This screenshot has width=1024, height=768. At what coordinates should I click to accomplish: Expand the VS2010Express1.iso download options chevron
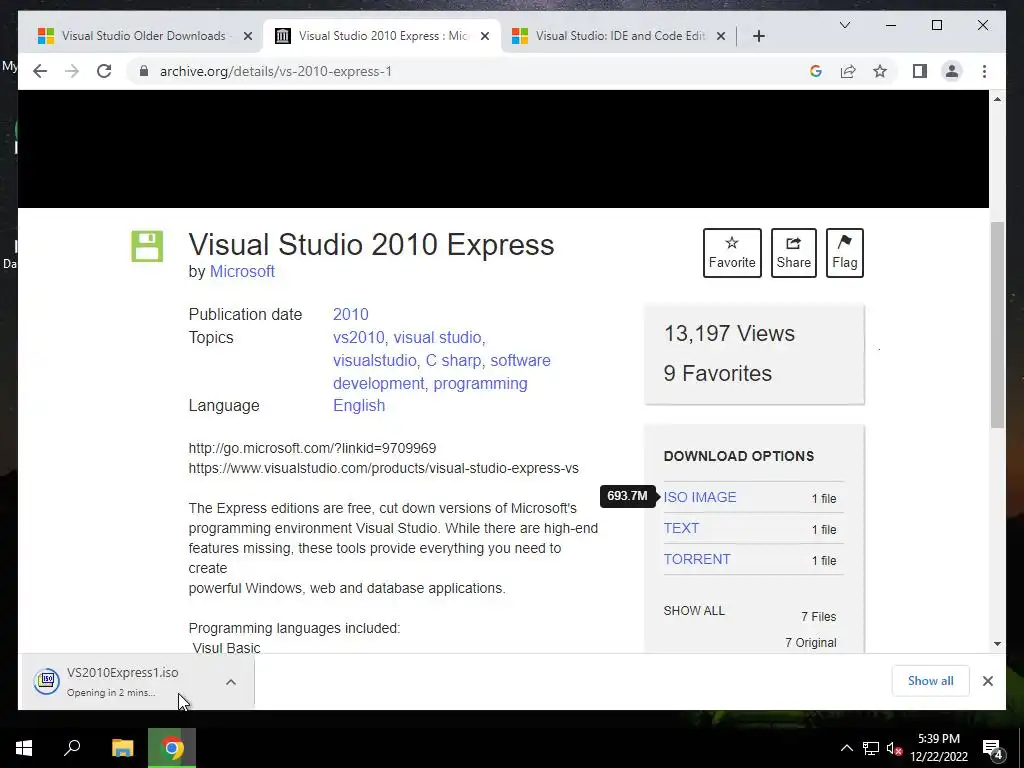point(231,682)
